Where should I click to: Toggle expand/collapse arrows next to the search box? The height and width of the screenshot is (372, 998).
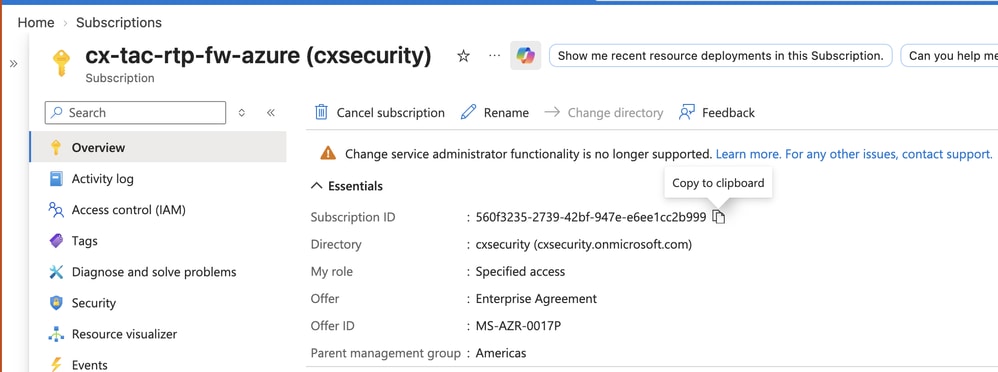pos(242,113)
